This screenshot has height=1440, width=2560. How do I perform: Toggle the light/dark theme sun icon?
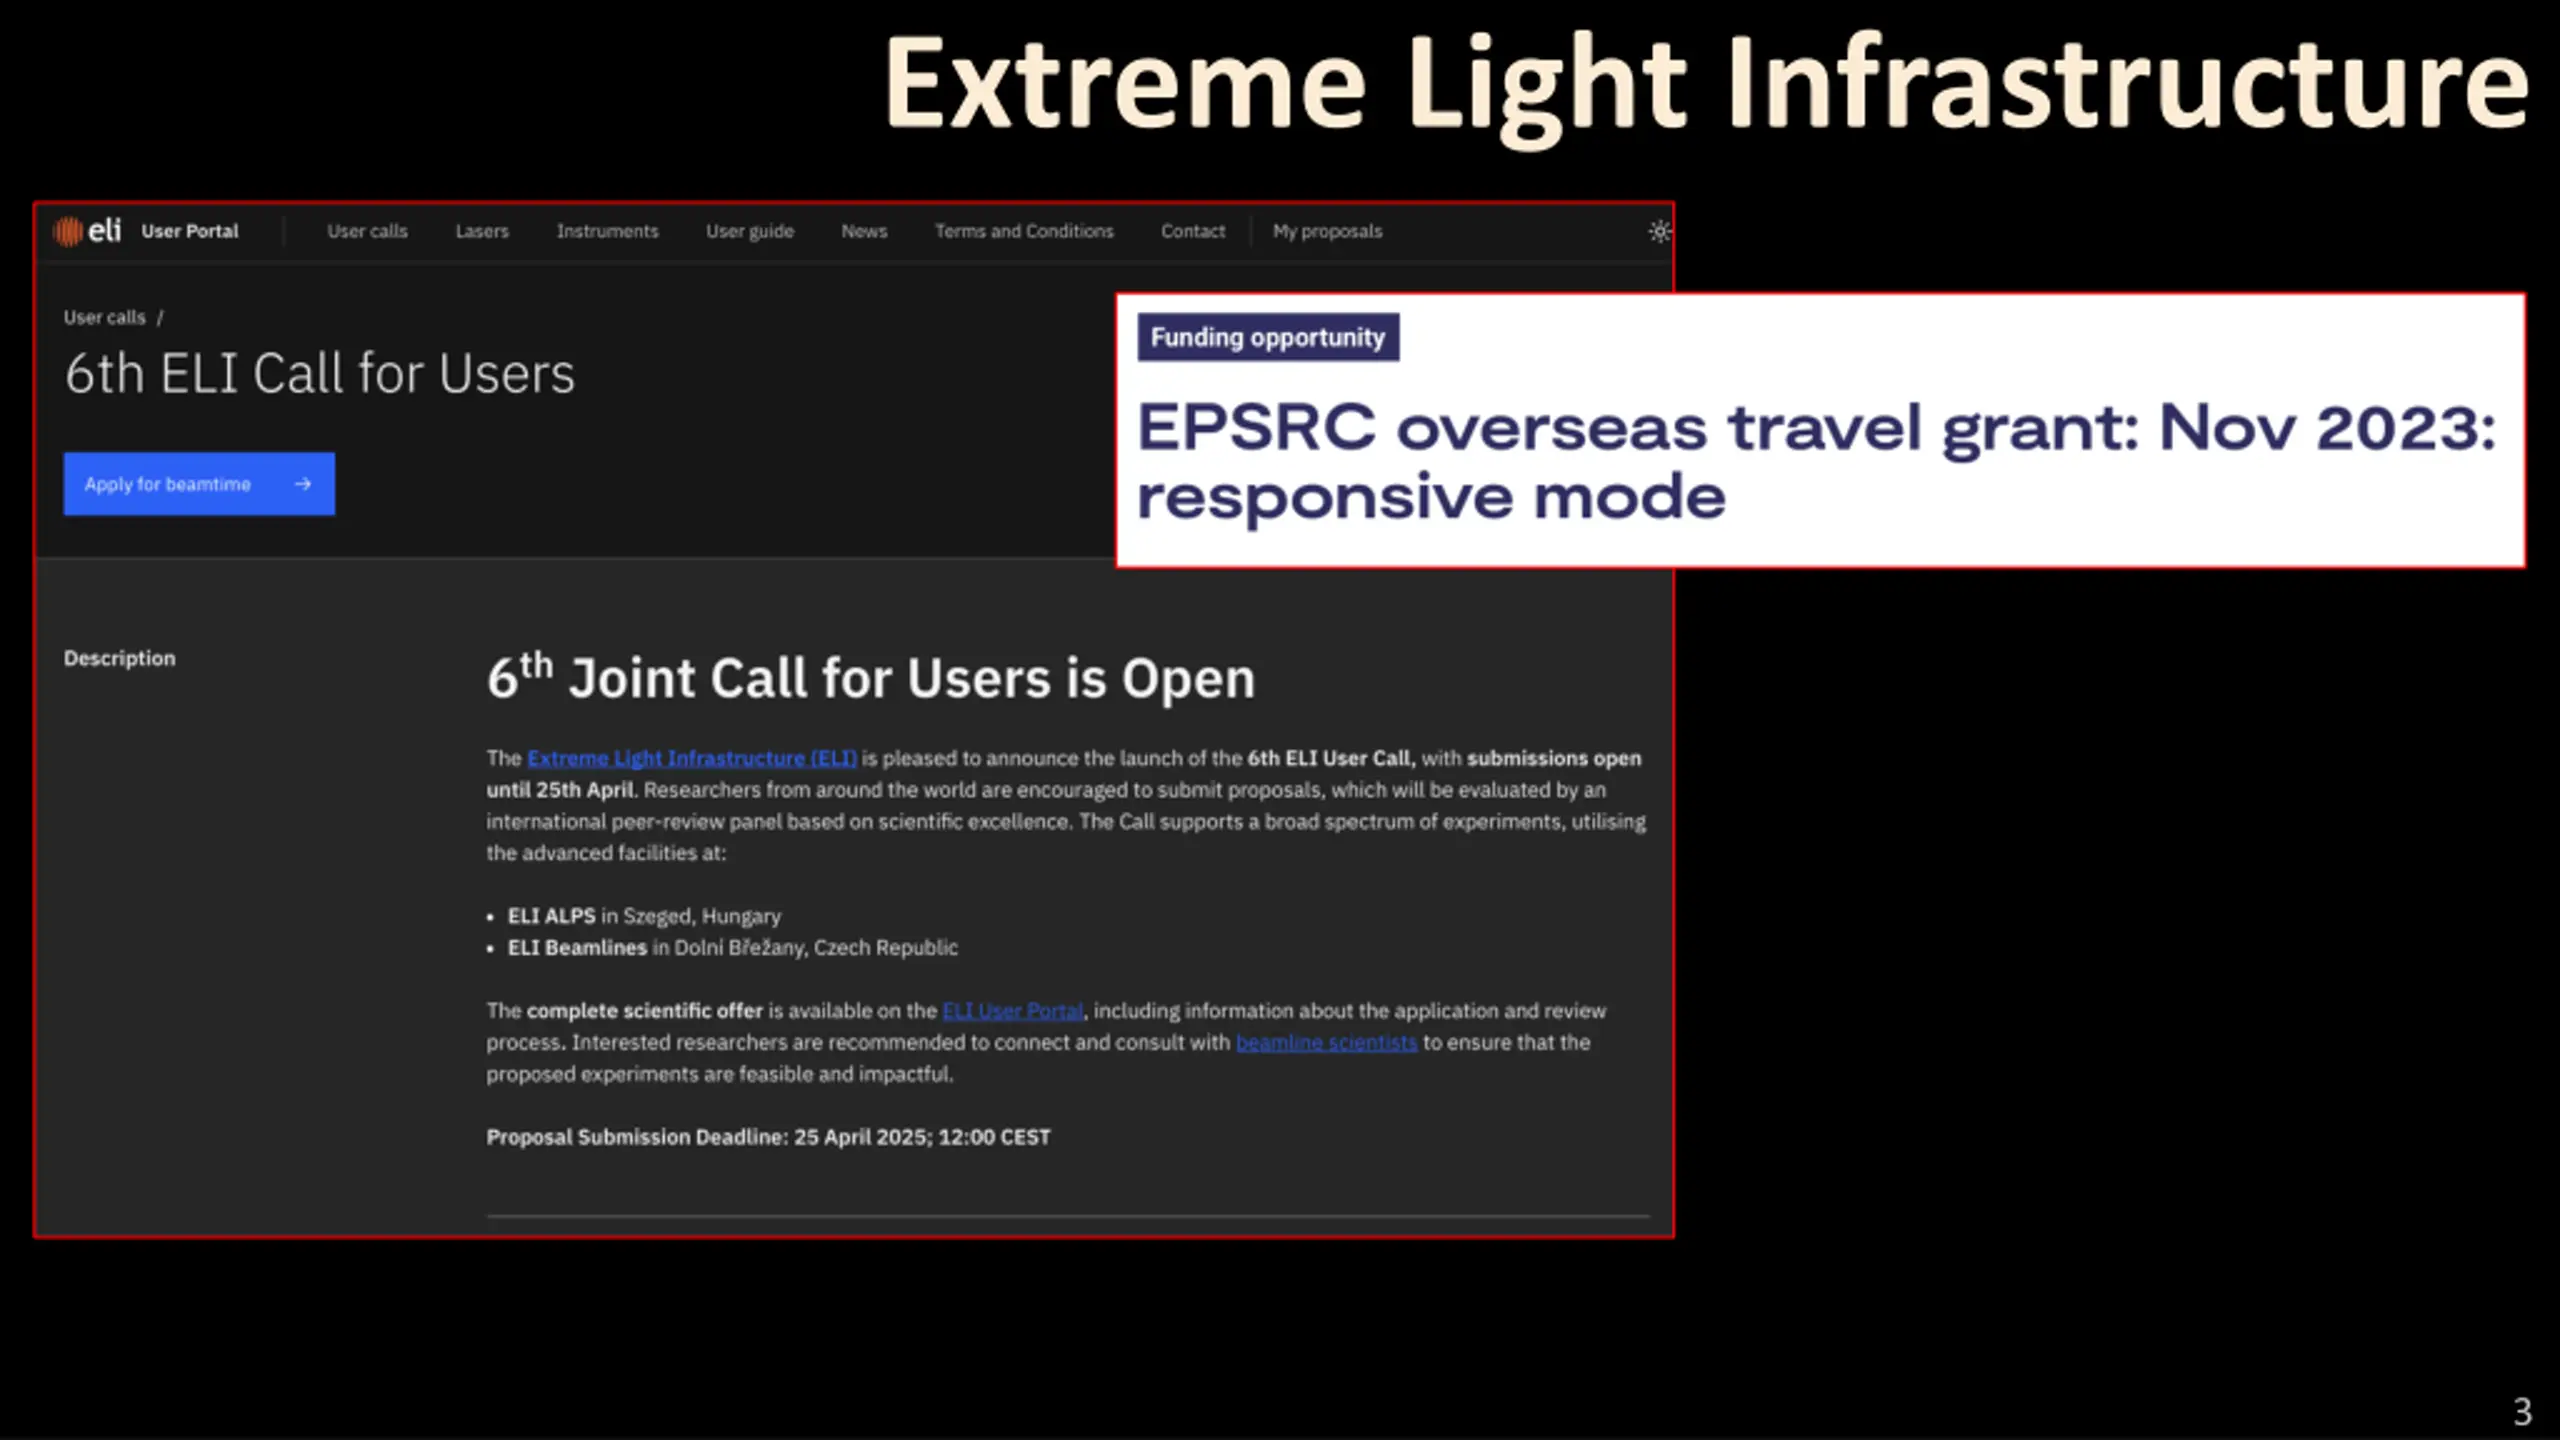1659,232
